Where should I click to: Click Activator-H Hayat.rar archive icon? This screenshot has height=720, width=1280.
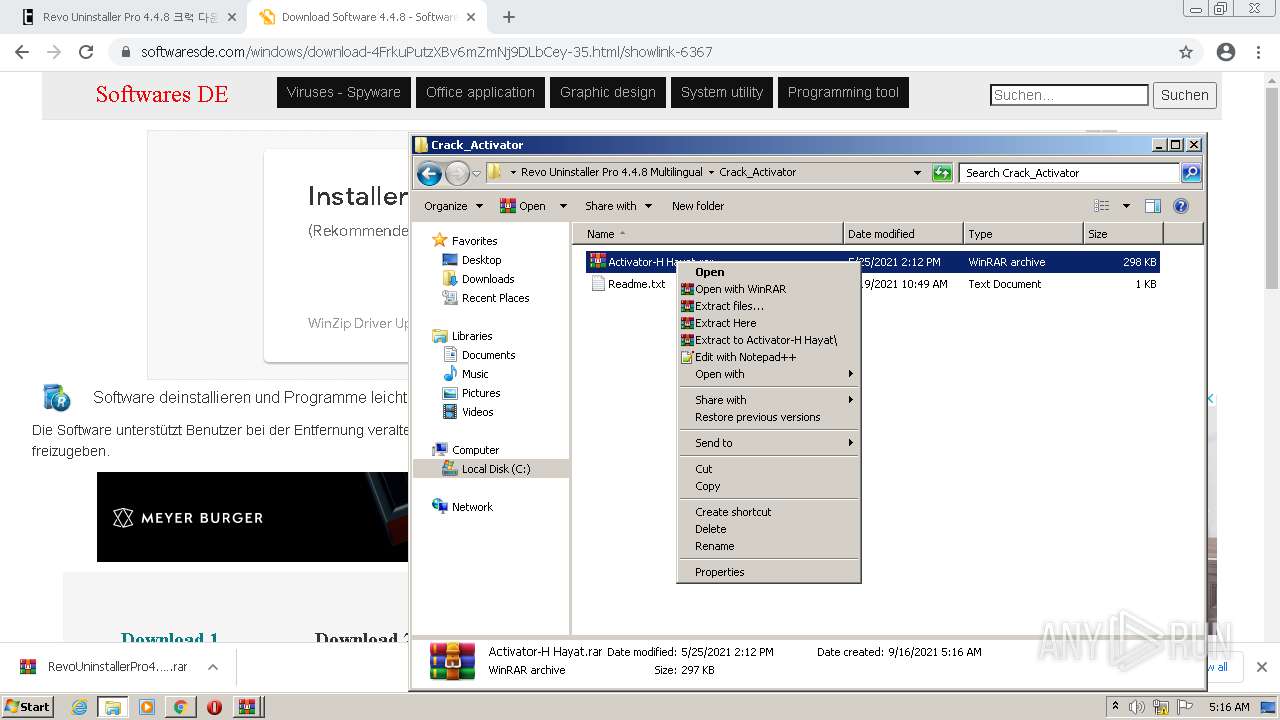tap(598, 262)
